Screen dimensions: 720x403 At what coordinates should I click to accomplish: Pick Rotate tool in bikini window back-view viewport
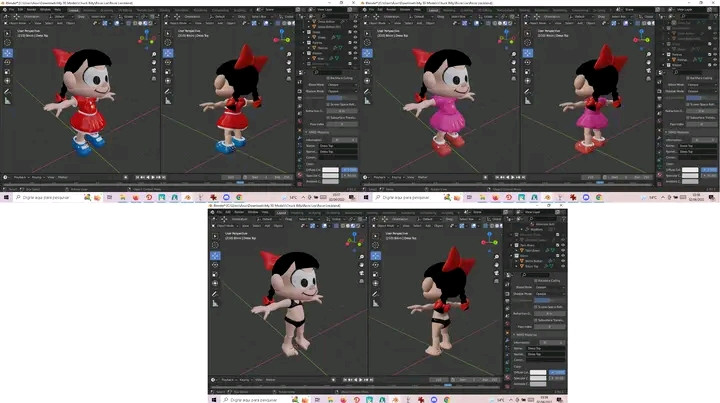tap(376, 265)
